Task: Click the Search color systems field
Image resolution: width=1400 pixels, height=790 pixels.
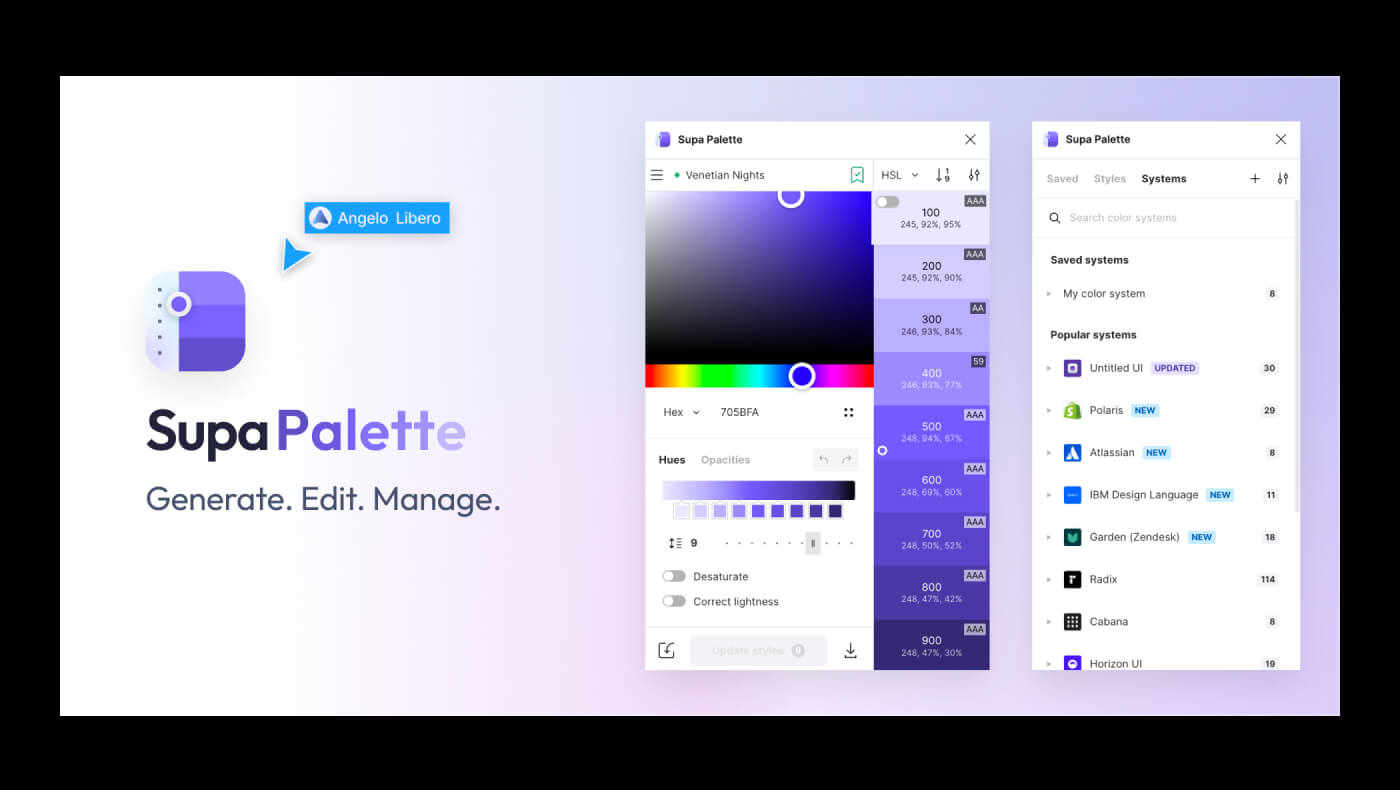Action: pos(1165,218)
